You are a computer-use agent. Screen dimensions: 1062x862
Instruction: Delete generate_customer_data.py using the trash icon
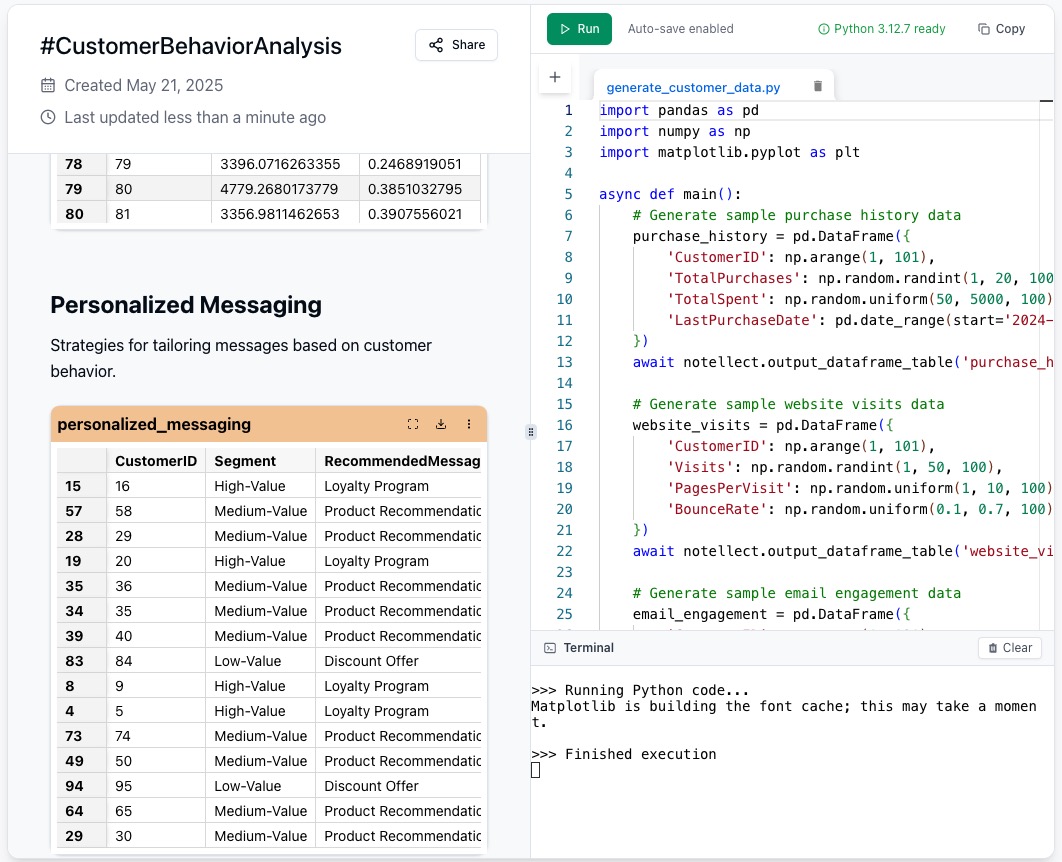click(x=817, y=86)
